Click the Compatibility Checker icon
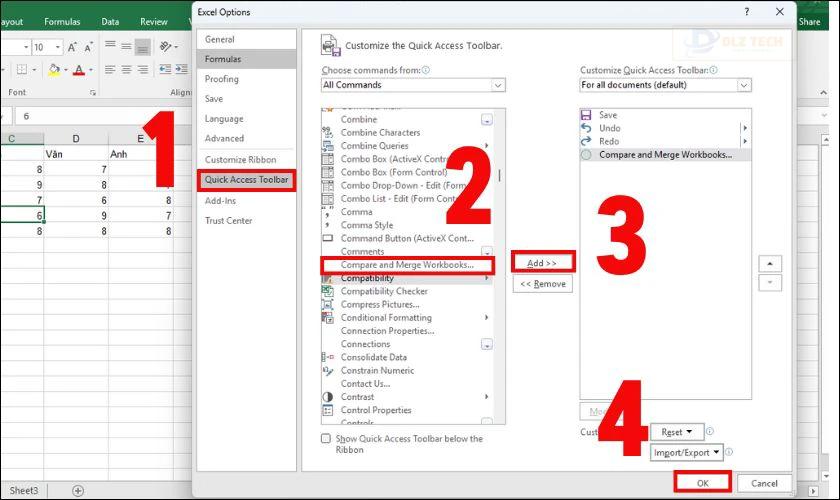The height and width of the screenshot is (500, 840). (x=327, y=291)
